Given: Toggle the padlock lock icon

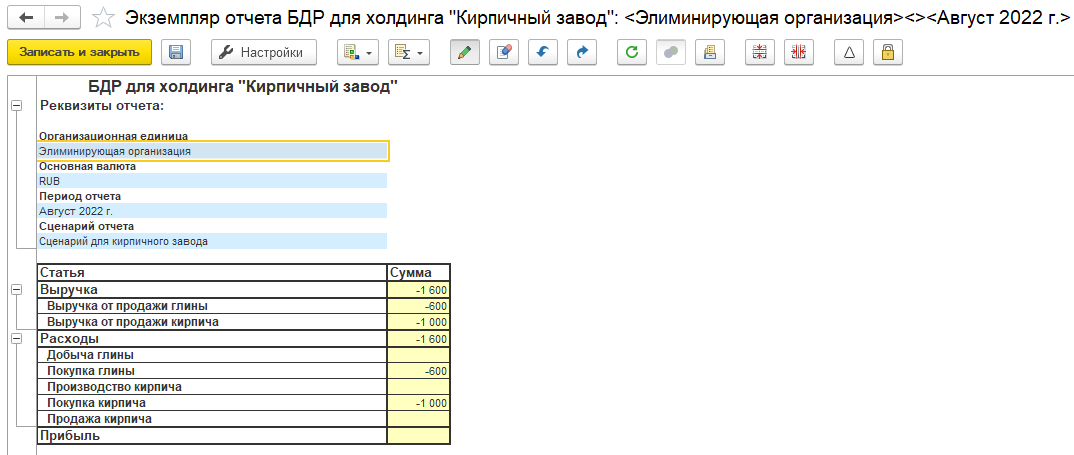Looking at the screenshot, I should (x=888, y=52).
